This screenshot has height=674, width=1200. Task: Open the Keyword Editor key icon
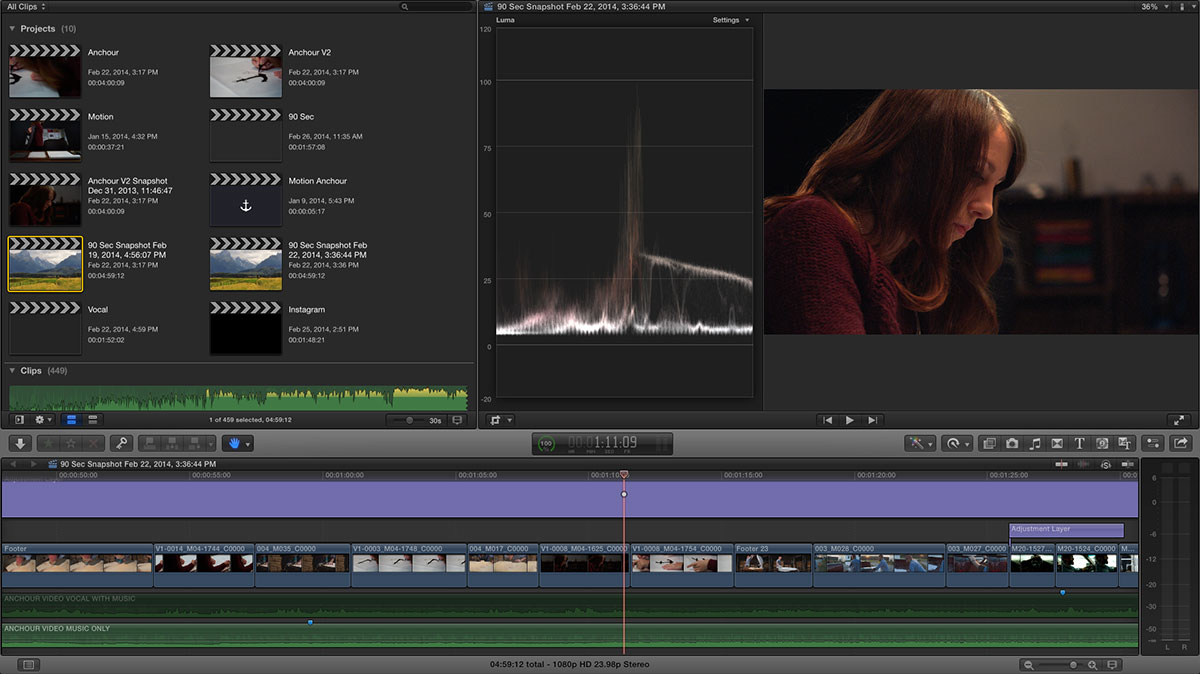(120, 443)
